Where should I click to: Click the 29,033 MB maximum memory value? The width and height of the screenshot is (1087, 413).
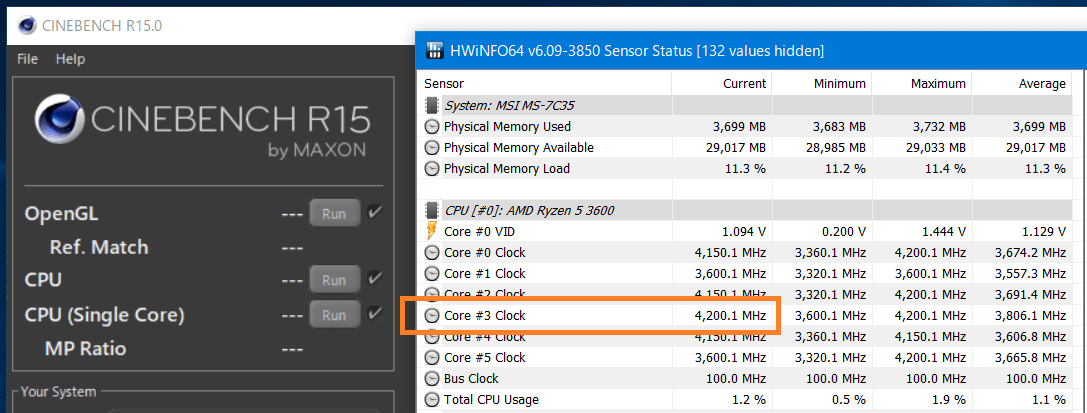click(934, 148)
